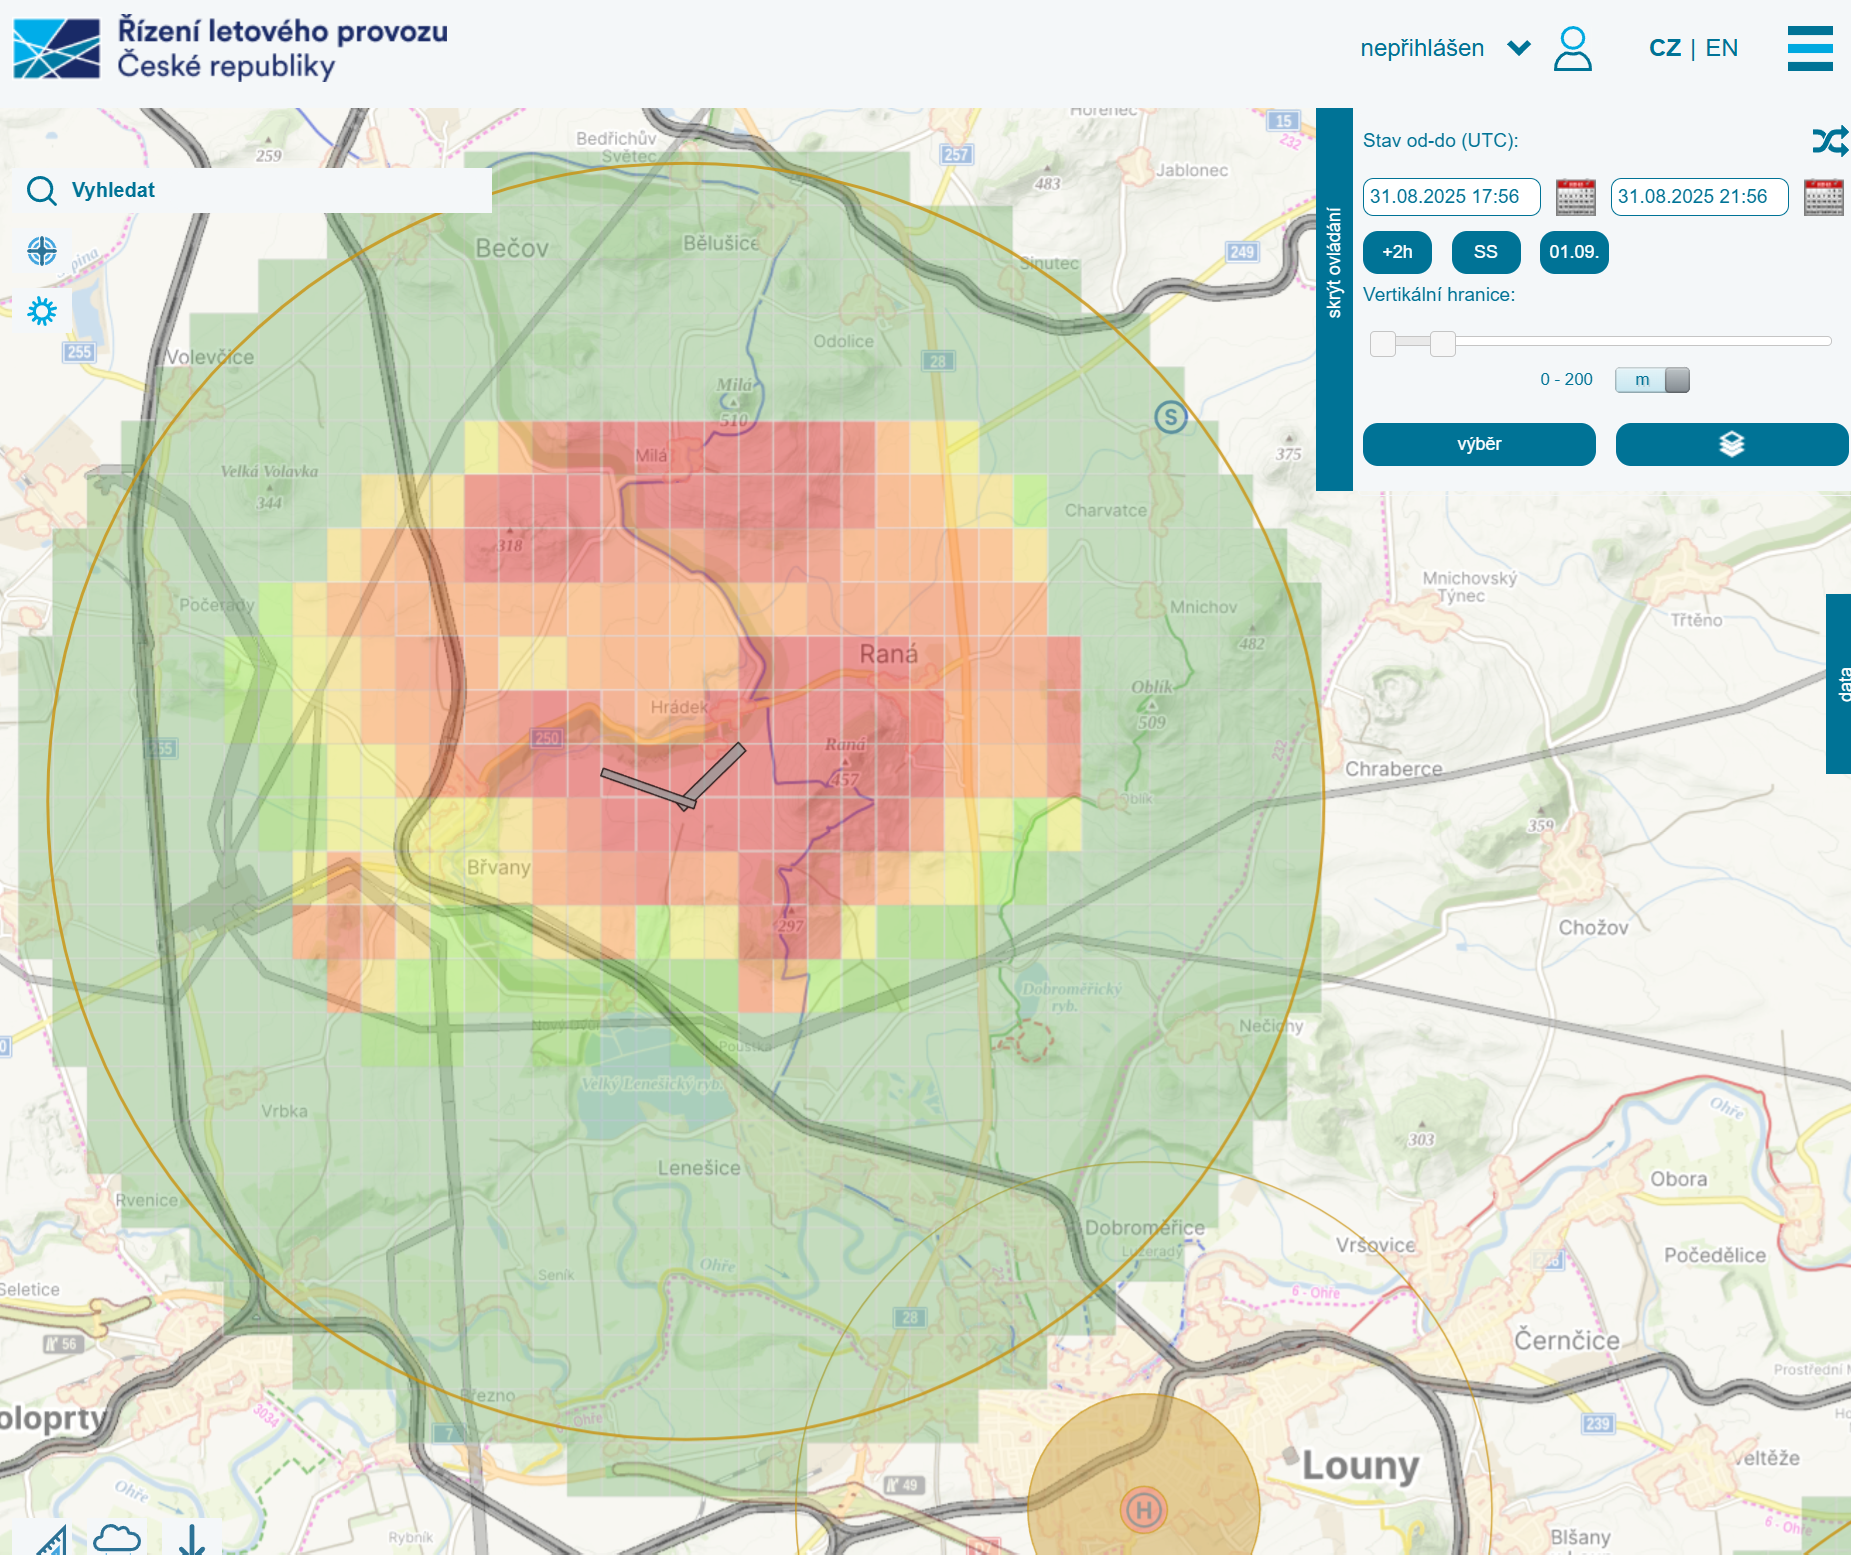Click the upper vertical limit slider handle
The image size is (1851, 1555).
tap(1442, 344)
